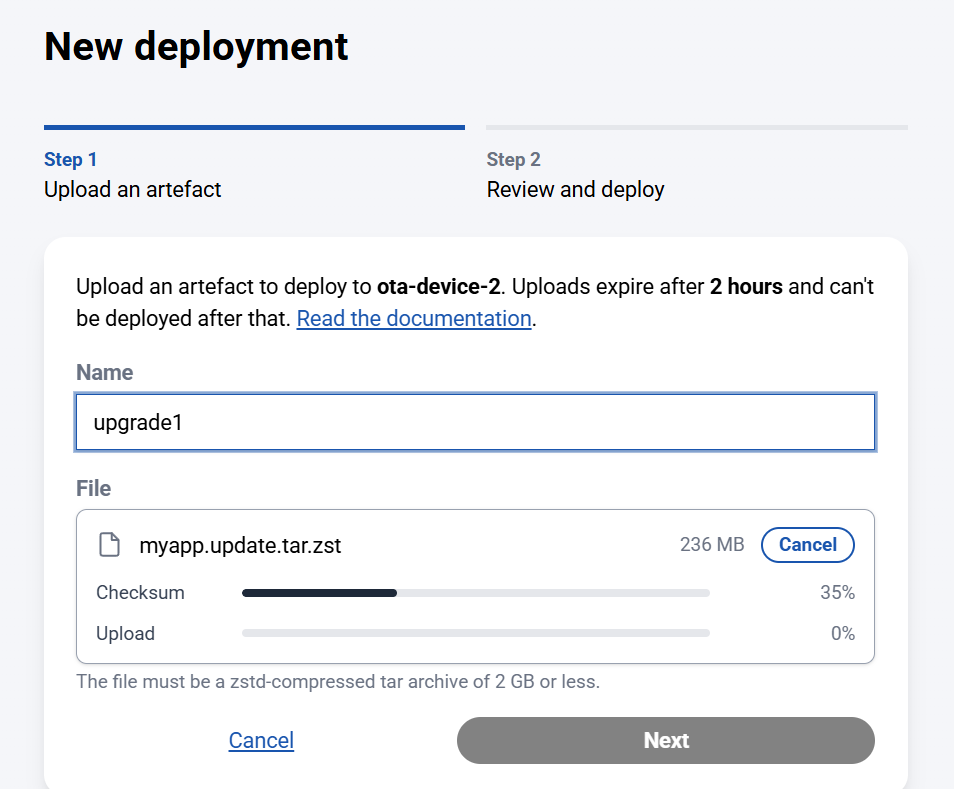Click the ota-device-2 device name
Viewport: 954px width, 789px height.
438,286
